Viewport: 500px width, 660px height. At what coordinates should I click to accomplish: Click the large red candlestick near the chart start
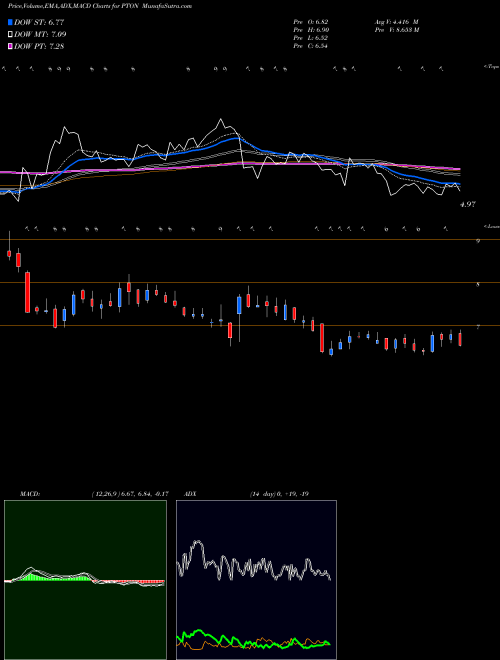(27, 292)
